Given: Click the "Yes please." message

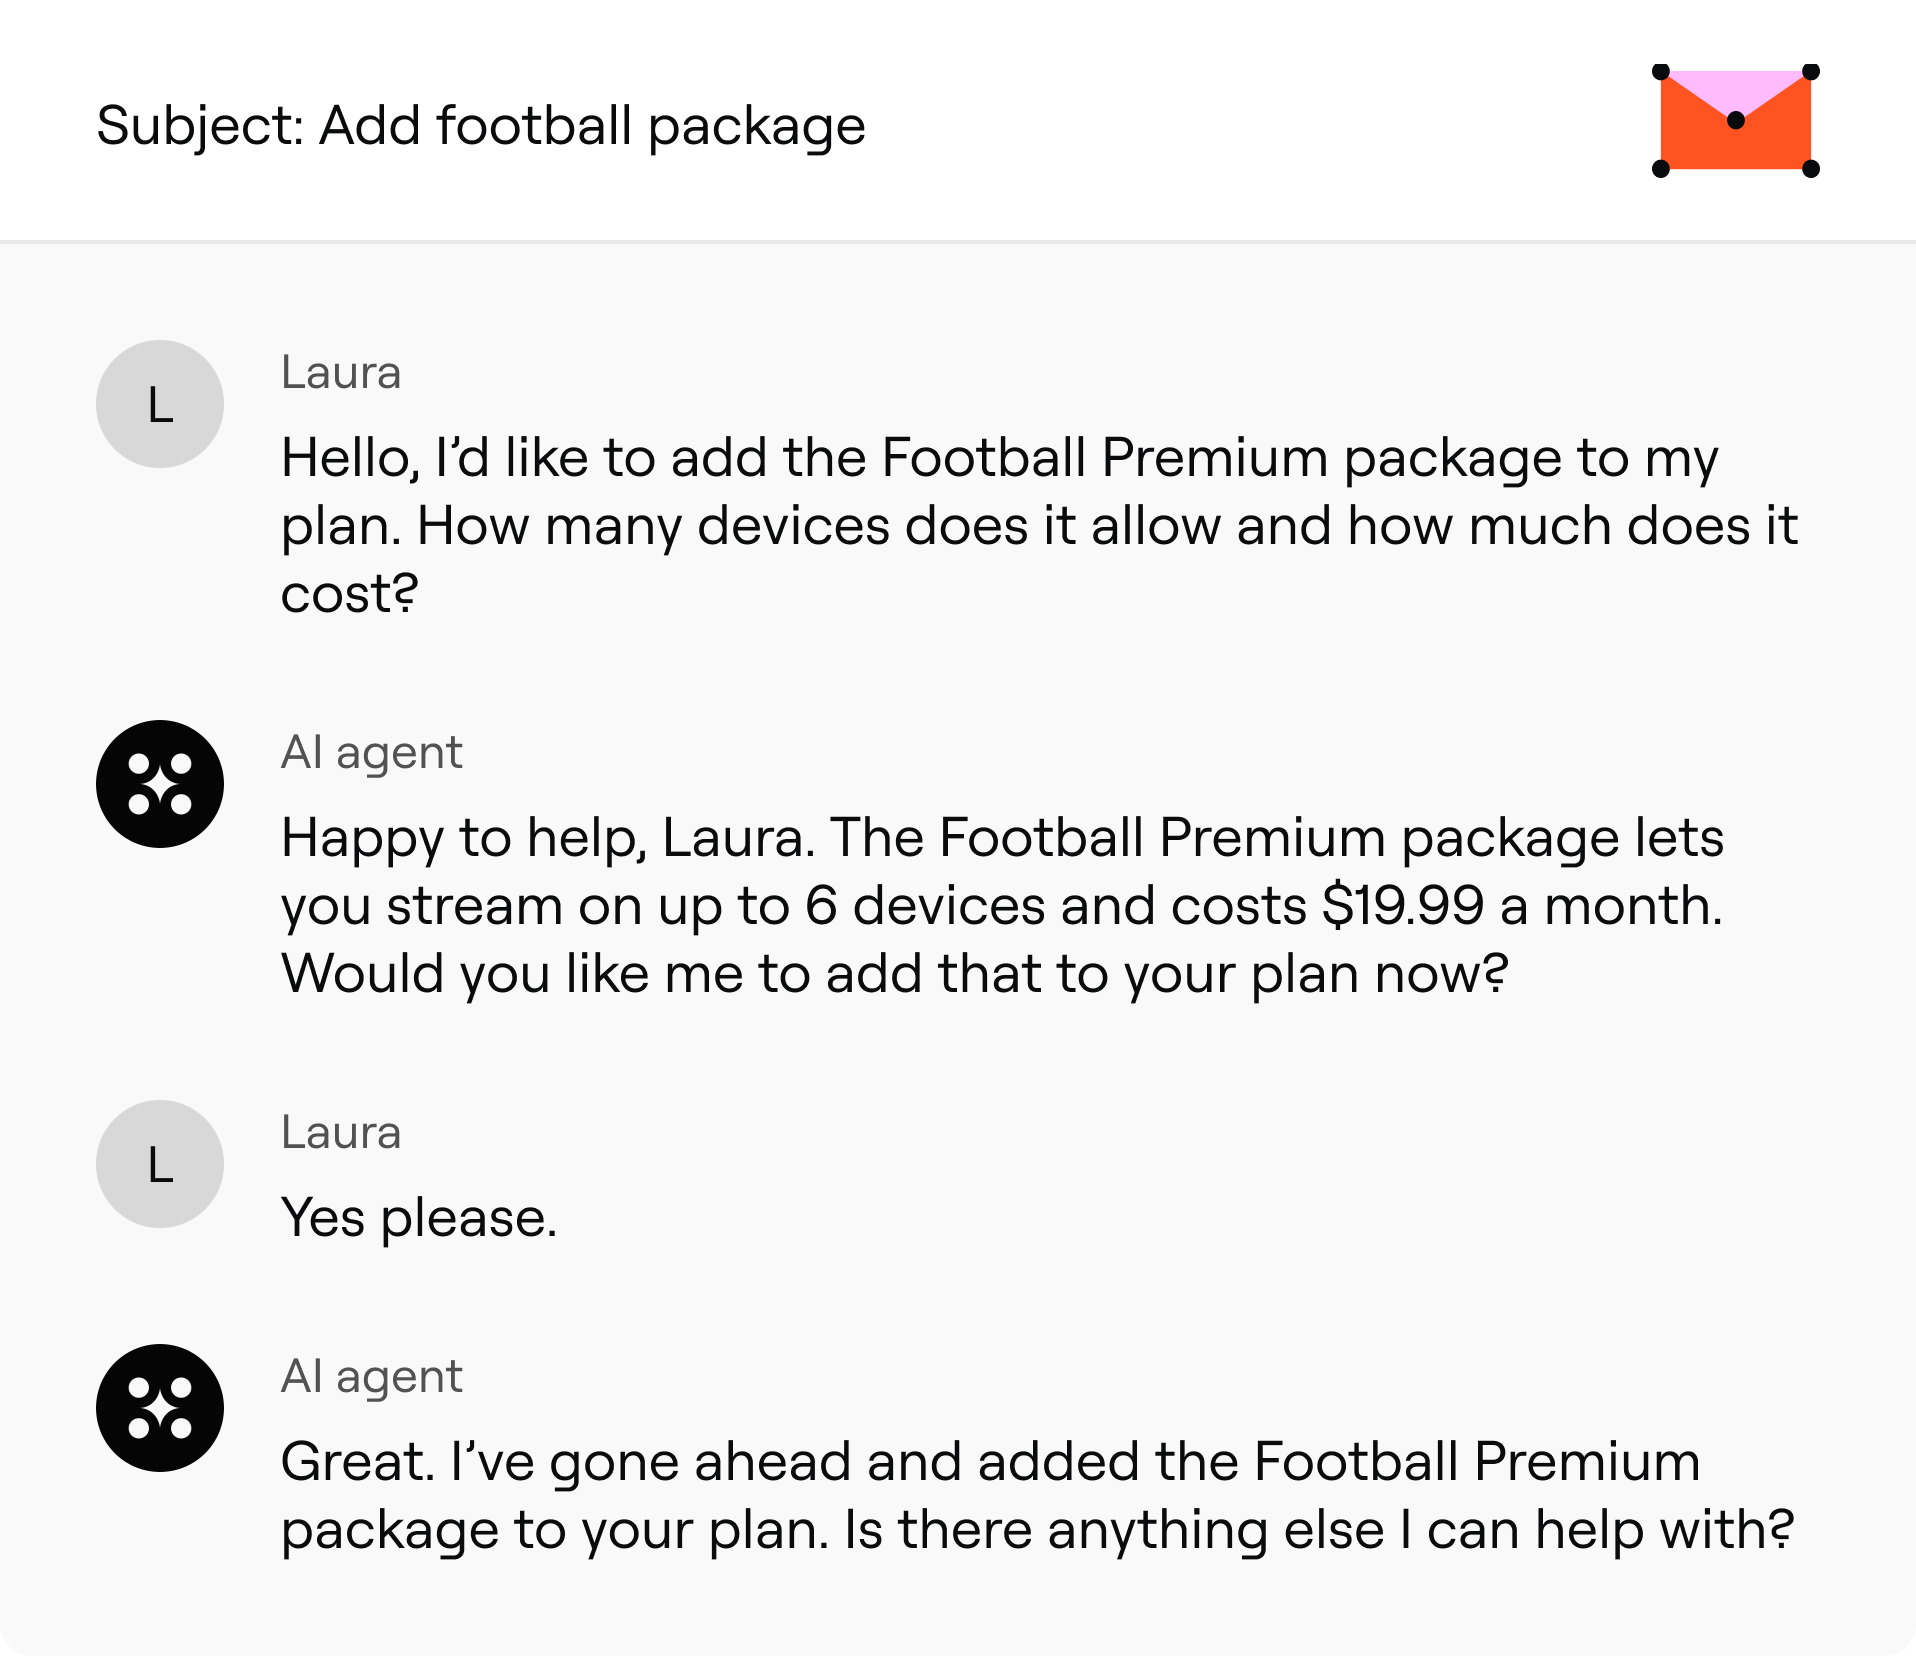Looking at the screenshot, I should (x=419, y=1218).
